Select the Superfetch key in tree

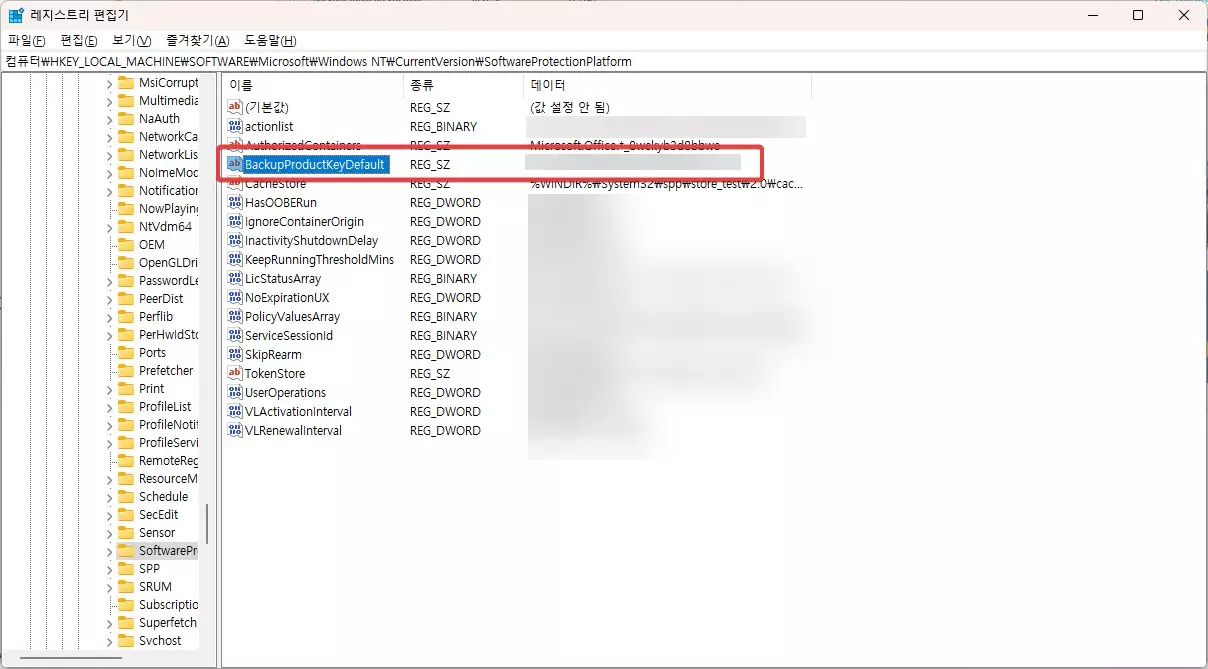(168, 622)
